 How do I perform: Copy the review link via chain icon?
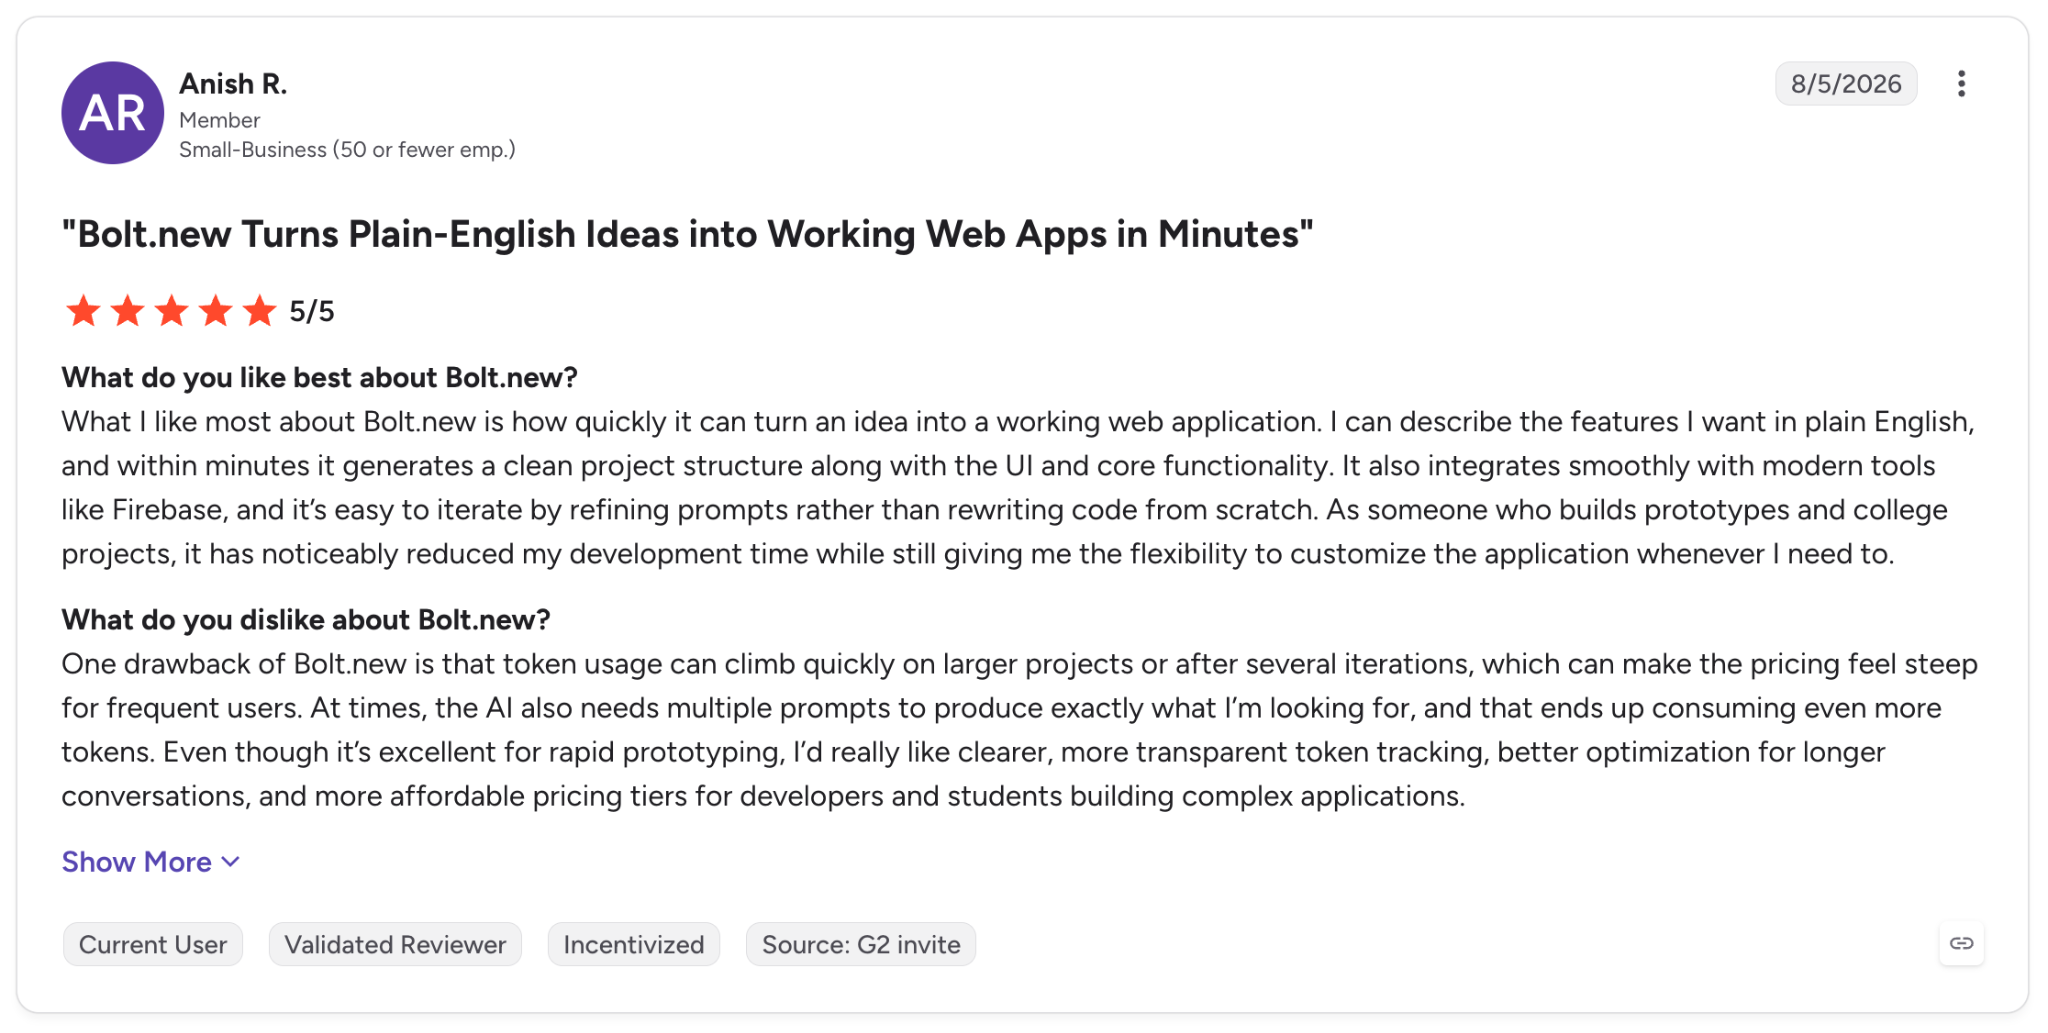coord(1961,943)
